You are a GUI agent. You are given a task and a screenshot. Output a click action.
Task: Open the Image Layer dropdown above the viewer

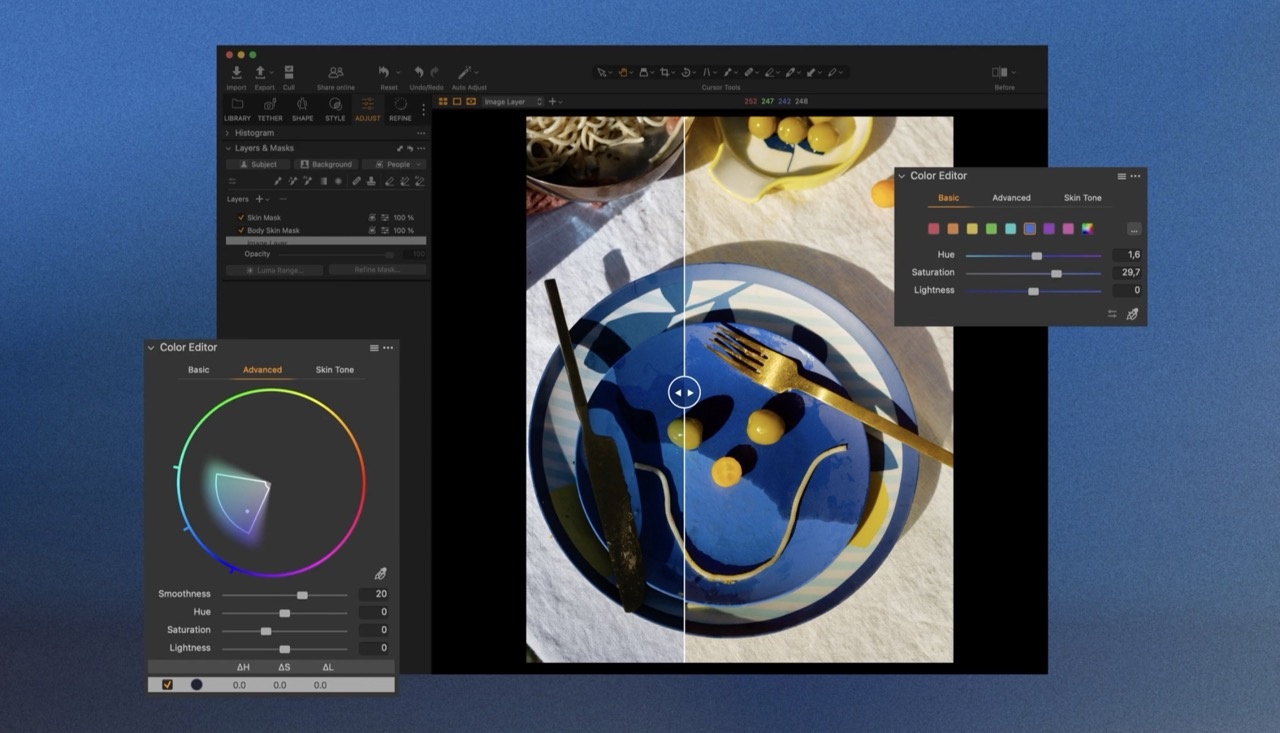(511, 102)
